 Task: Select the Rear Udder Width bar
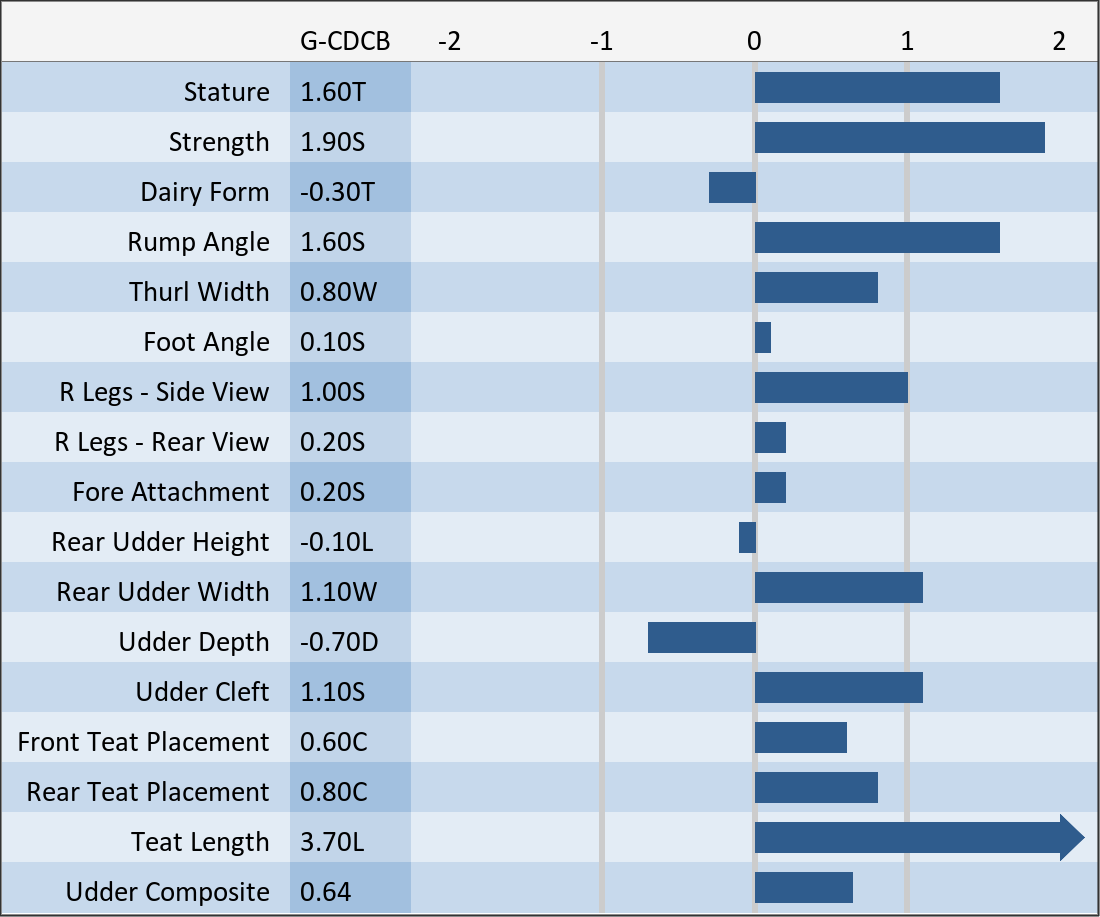(838, 588)
